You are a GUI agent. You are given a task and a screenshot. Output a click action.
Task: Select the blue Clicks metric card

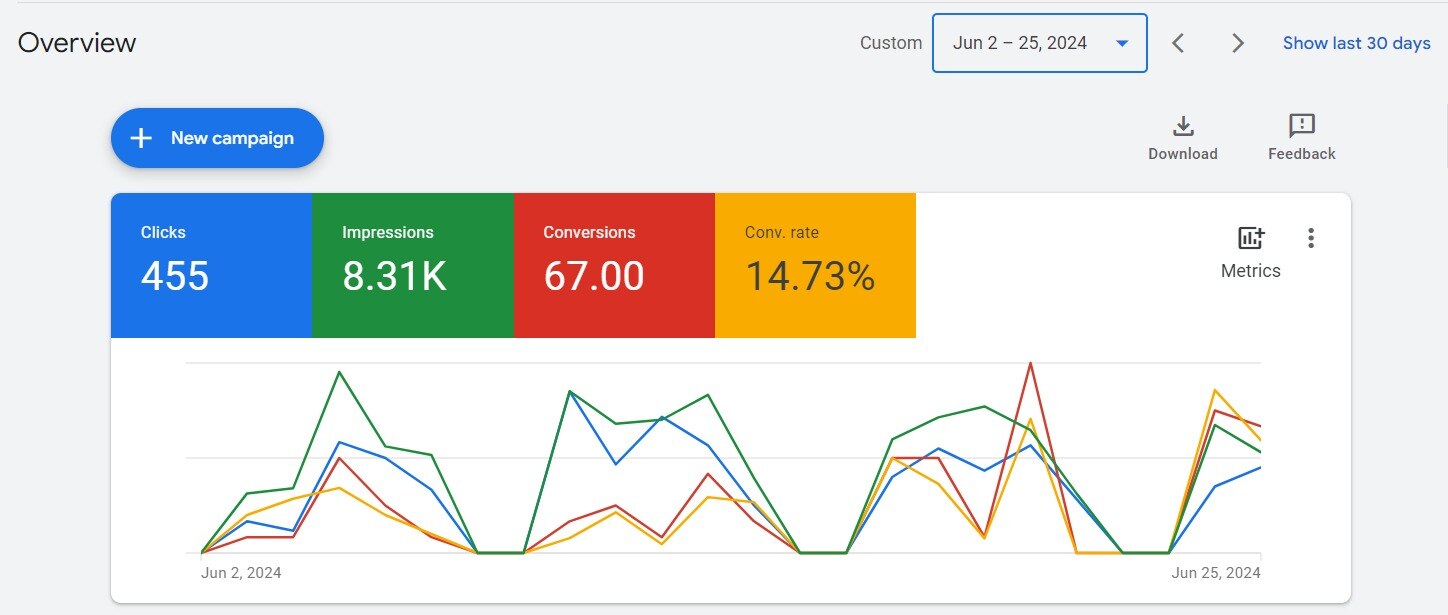[211, 265]
